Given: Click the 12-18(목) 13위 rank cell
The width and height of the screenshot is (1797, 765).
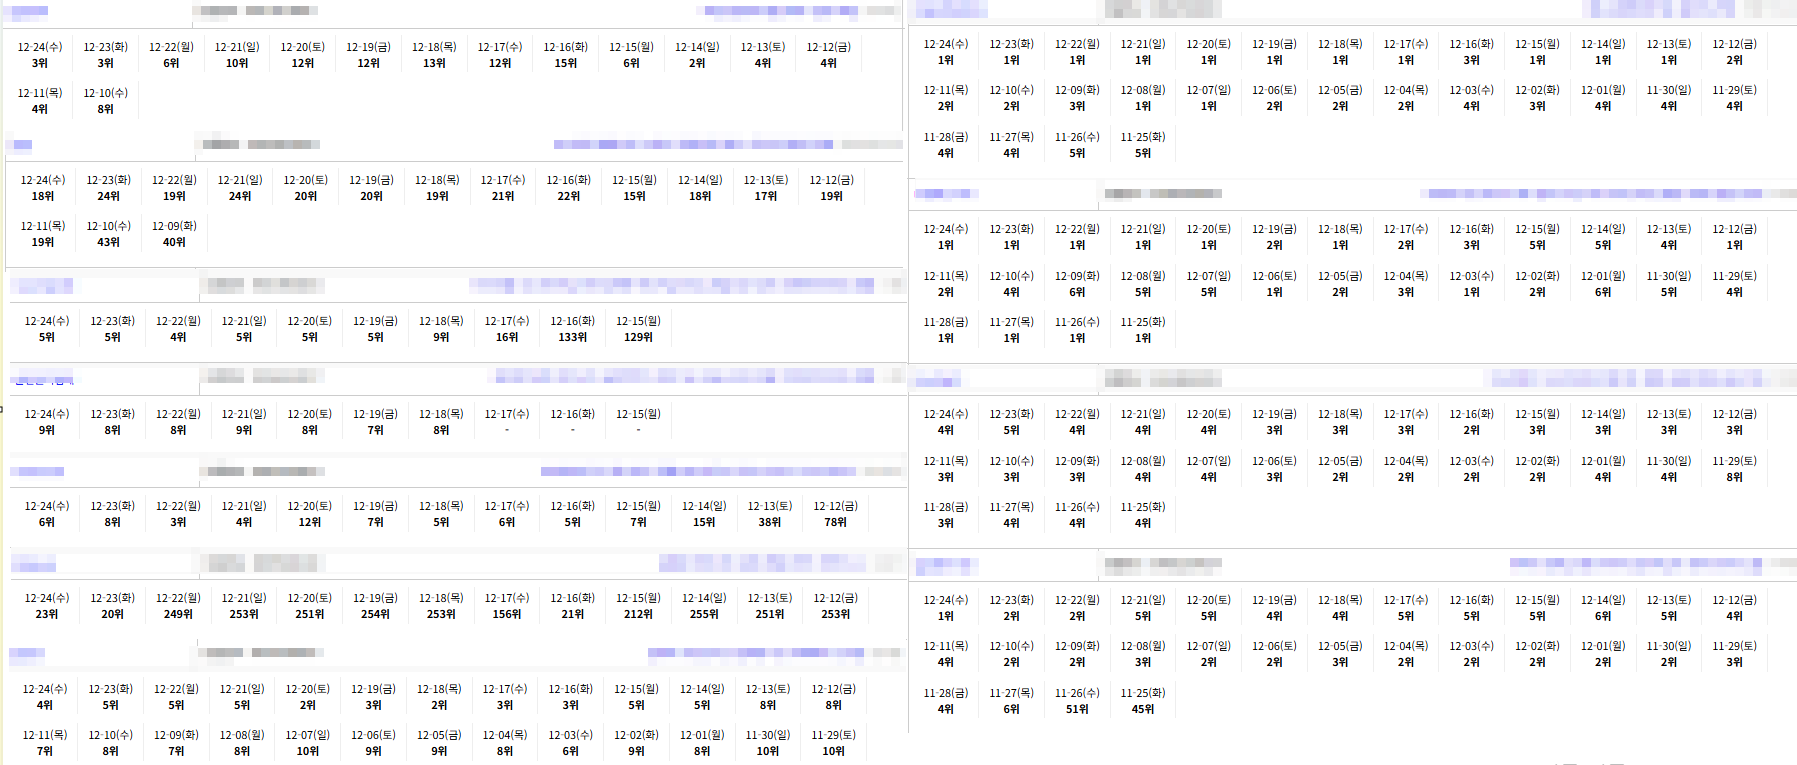Looking at the screenshot, I should tap(434, 56).
